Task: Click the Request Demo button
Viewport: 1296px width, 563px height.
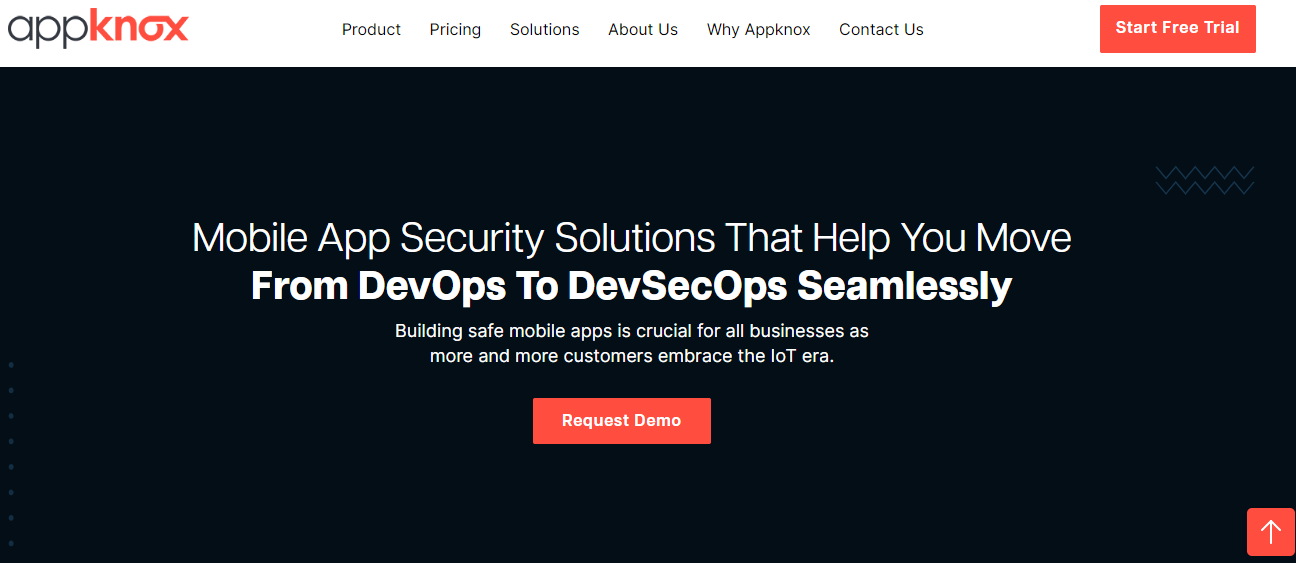Action: [x=621, y=421]
